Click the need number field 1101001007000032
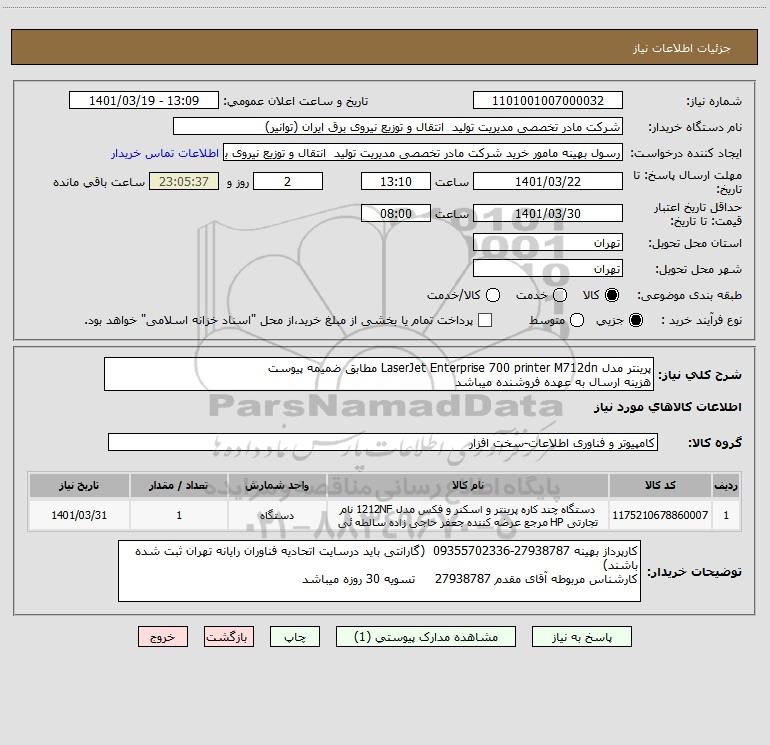 click(548, 101)
